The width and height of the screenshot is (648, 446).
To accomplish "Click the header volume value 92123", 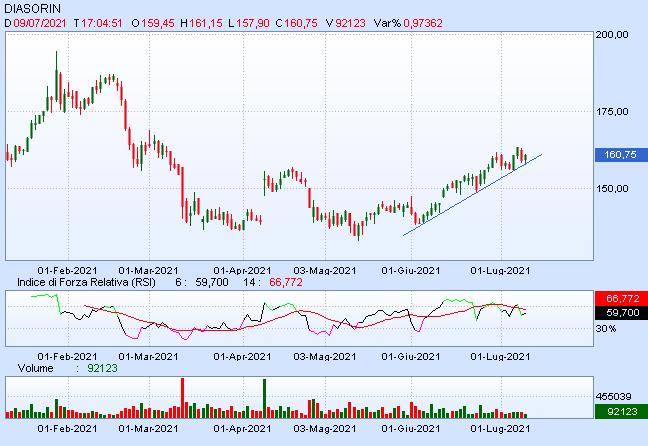I will 350,23.
